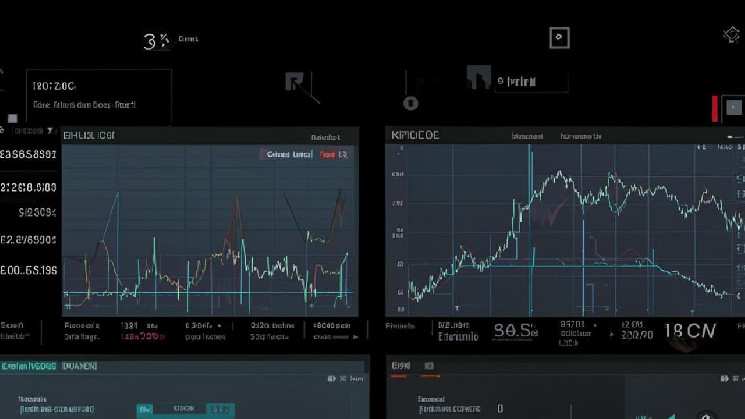Expand the triangle next to '0 3O4Fs'
The height and width of the screenshot is (419, 745).
click(x=219, y=326)
